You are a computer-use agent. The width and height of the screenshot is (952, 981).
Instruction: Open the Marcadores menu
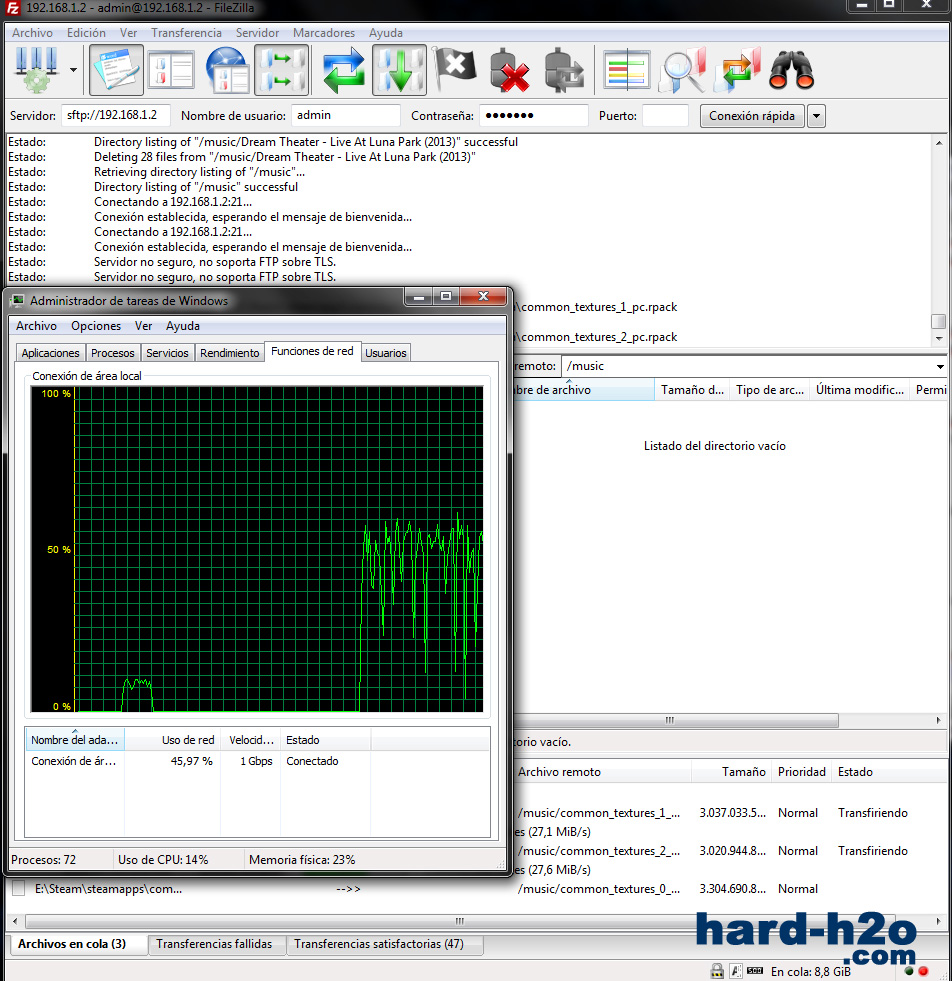coord(324,33)
